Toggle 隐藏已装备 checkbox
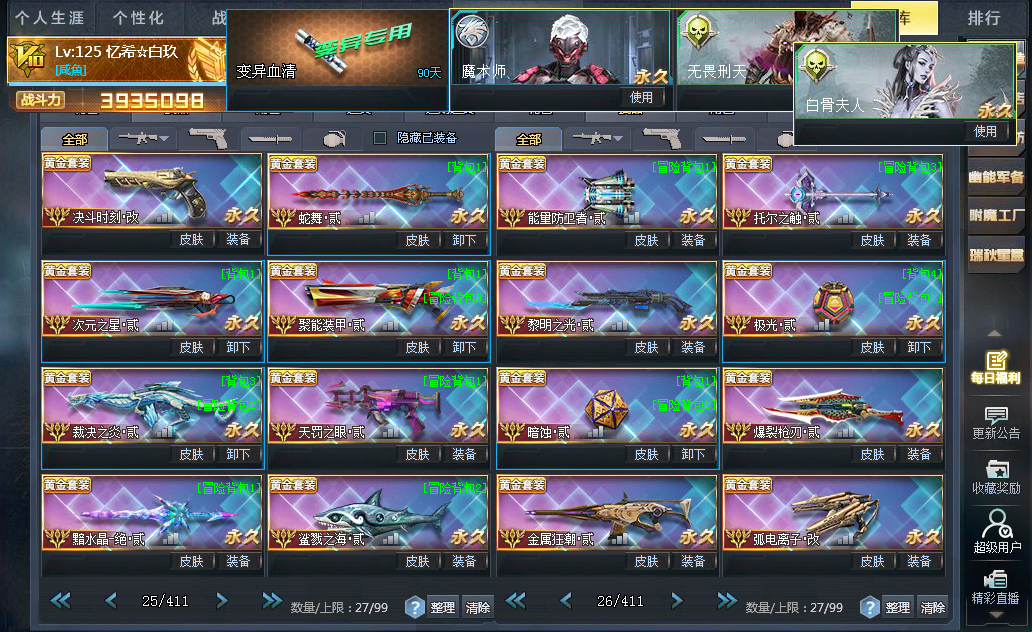 pyautogui.click(x=380, y=138)
